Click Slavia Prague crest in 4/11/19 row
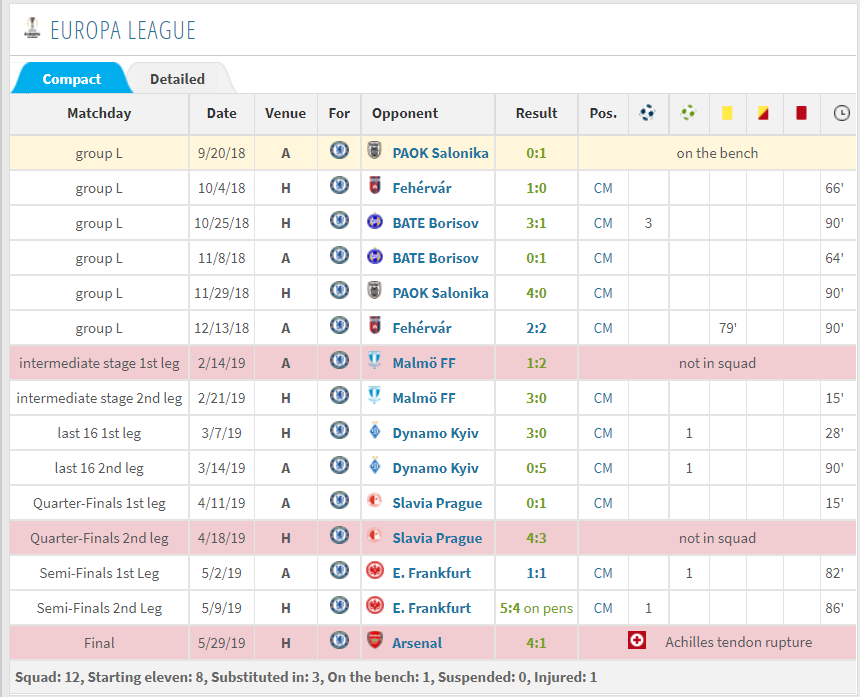Screen dimensions: 860x697 375,501
